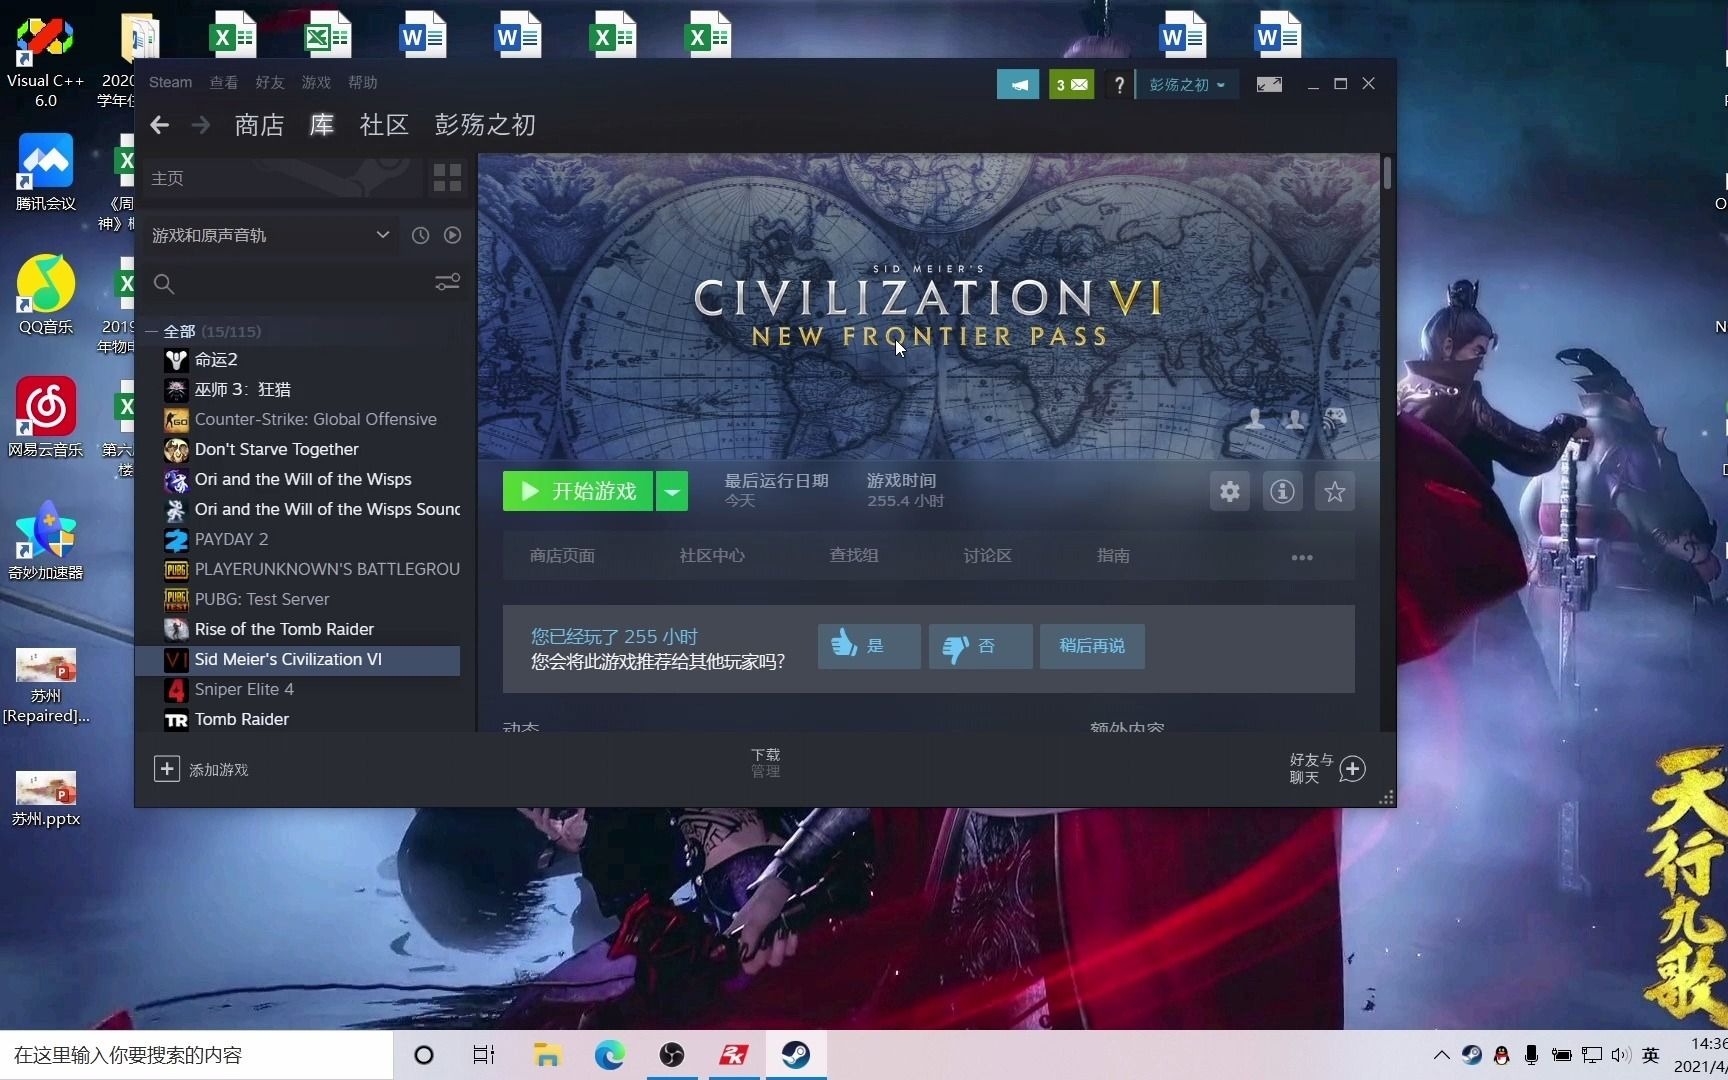Show ready-to-play games only icon
Screen dimensions: 1728x1080
(x=452, y=235)
